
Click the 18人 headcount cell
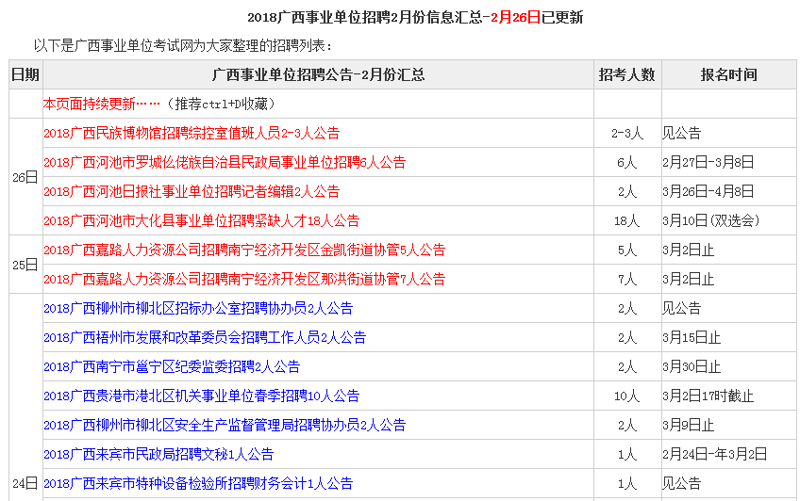coord(627,221)
